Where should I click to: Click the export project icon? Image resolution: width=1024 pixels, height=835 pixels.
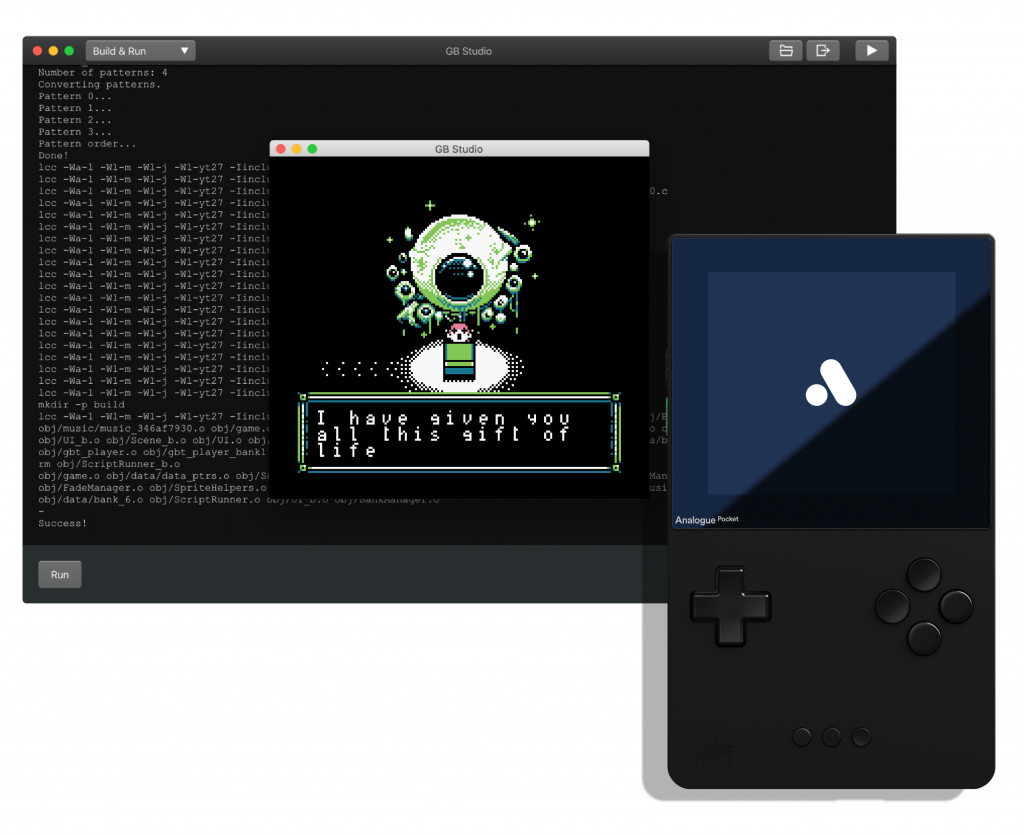tap(823, 51)
